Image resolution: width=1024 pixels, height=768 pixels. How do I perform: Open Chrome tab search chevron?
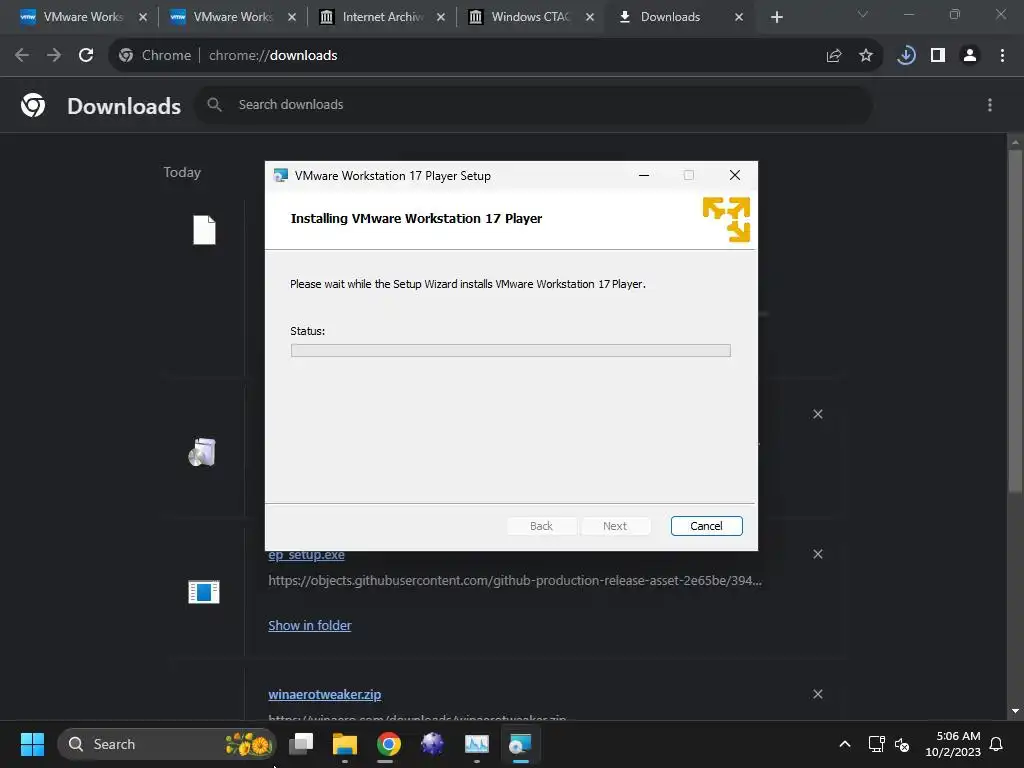(863, 14)
